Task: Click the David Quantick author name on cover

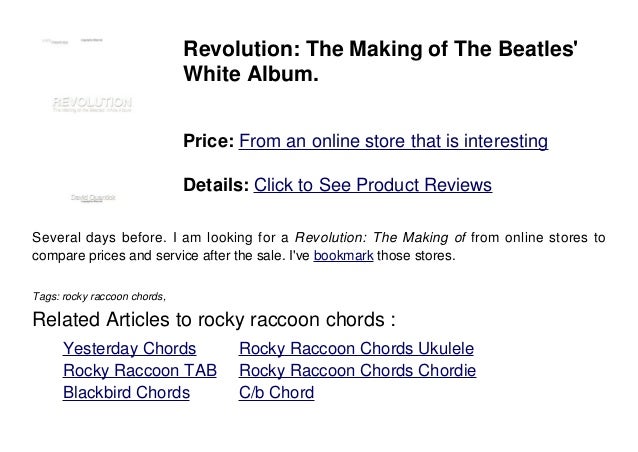Action: pos(93,197)
